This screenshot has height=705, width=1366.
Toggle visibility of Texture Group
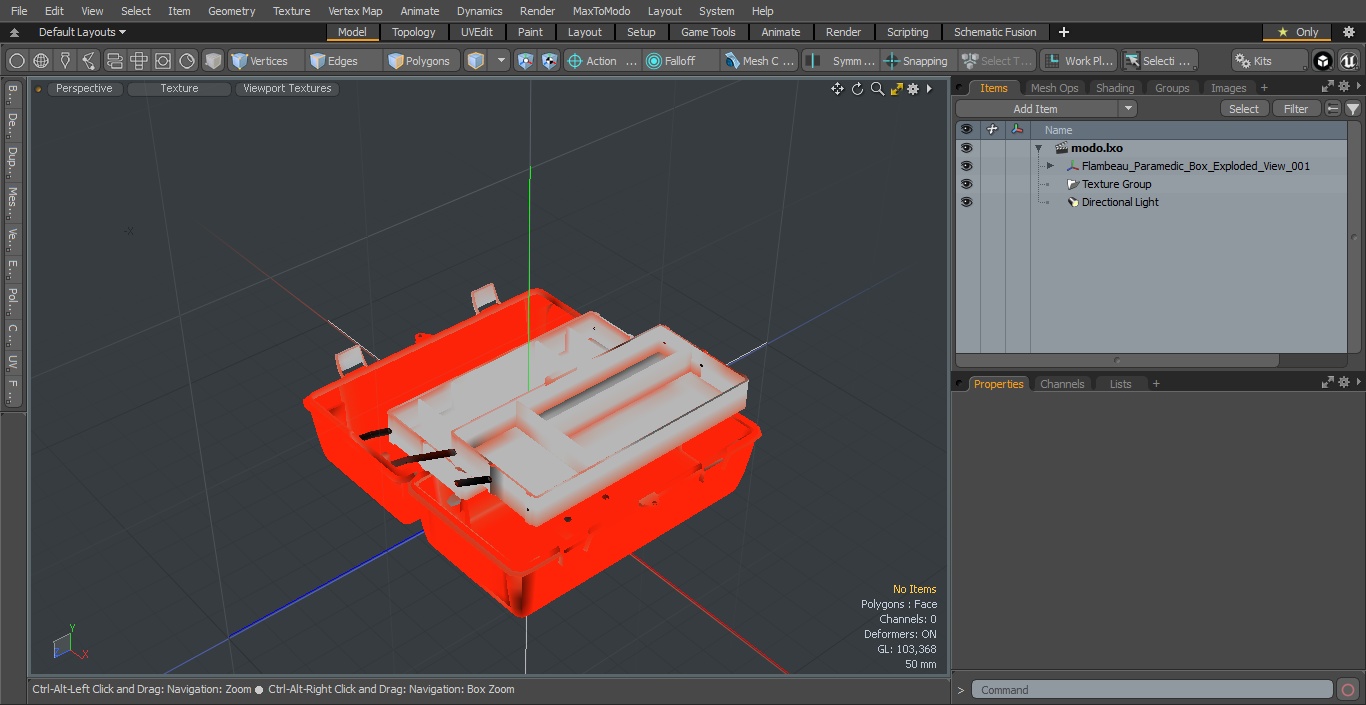(x=966, y=184)
